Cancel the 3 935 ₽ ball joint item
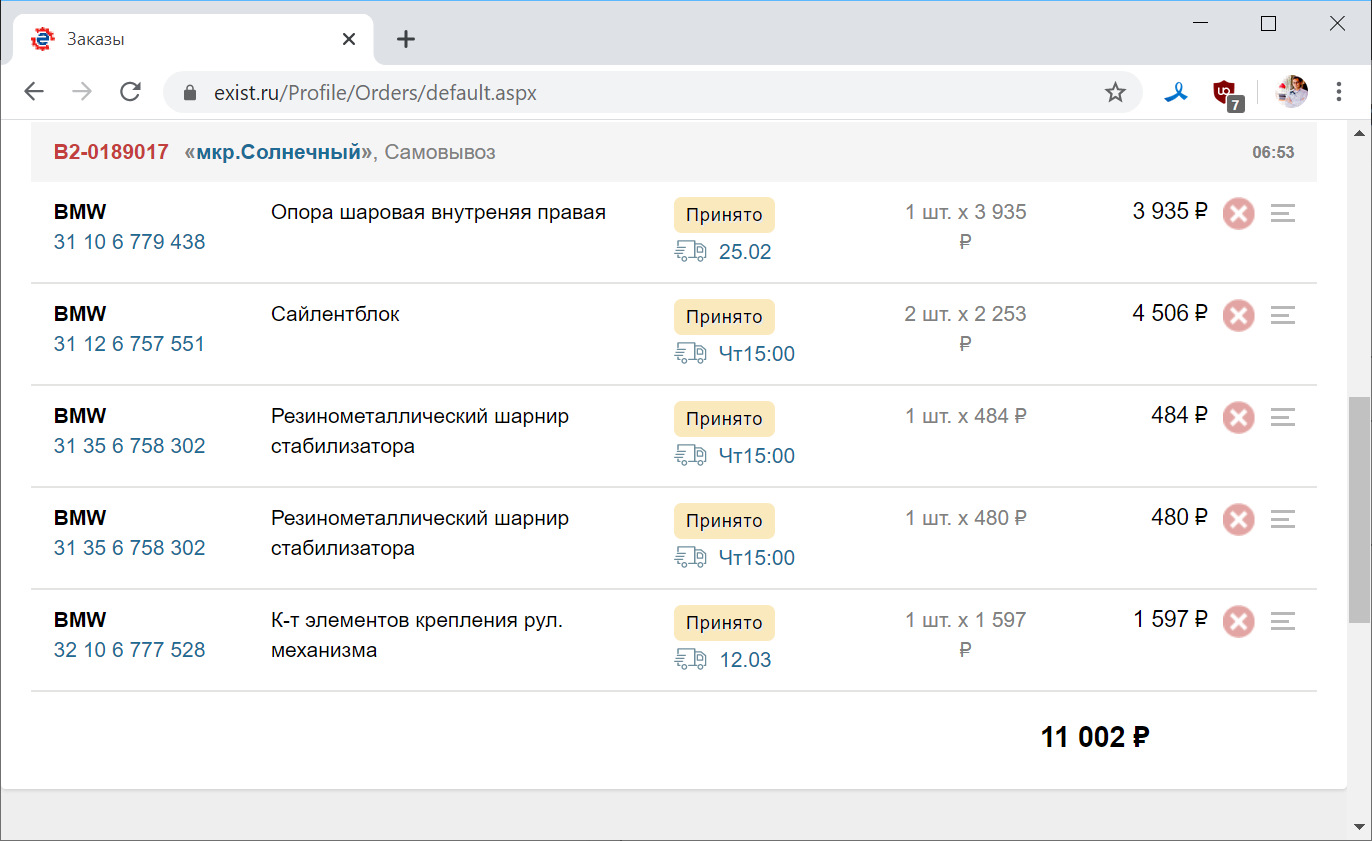 [x=1238, y=214]
